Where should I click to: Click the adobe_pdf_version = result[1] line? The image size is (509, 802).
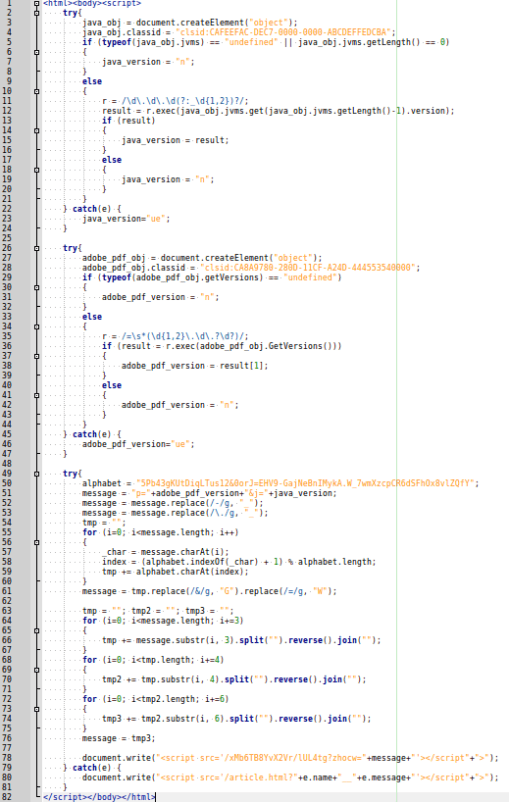194,366
